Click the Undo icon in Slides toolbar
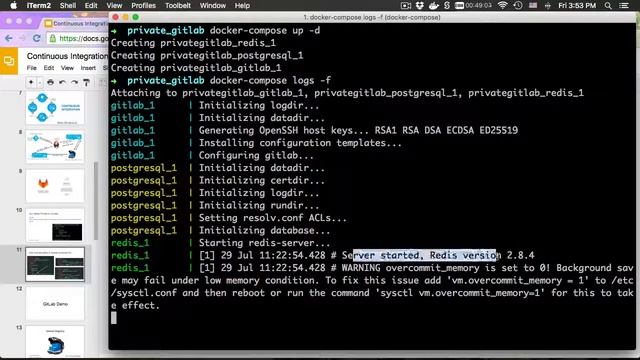The image size is (640, 360). pos(62,82)
